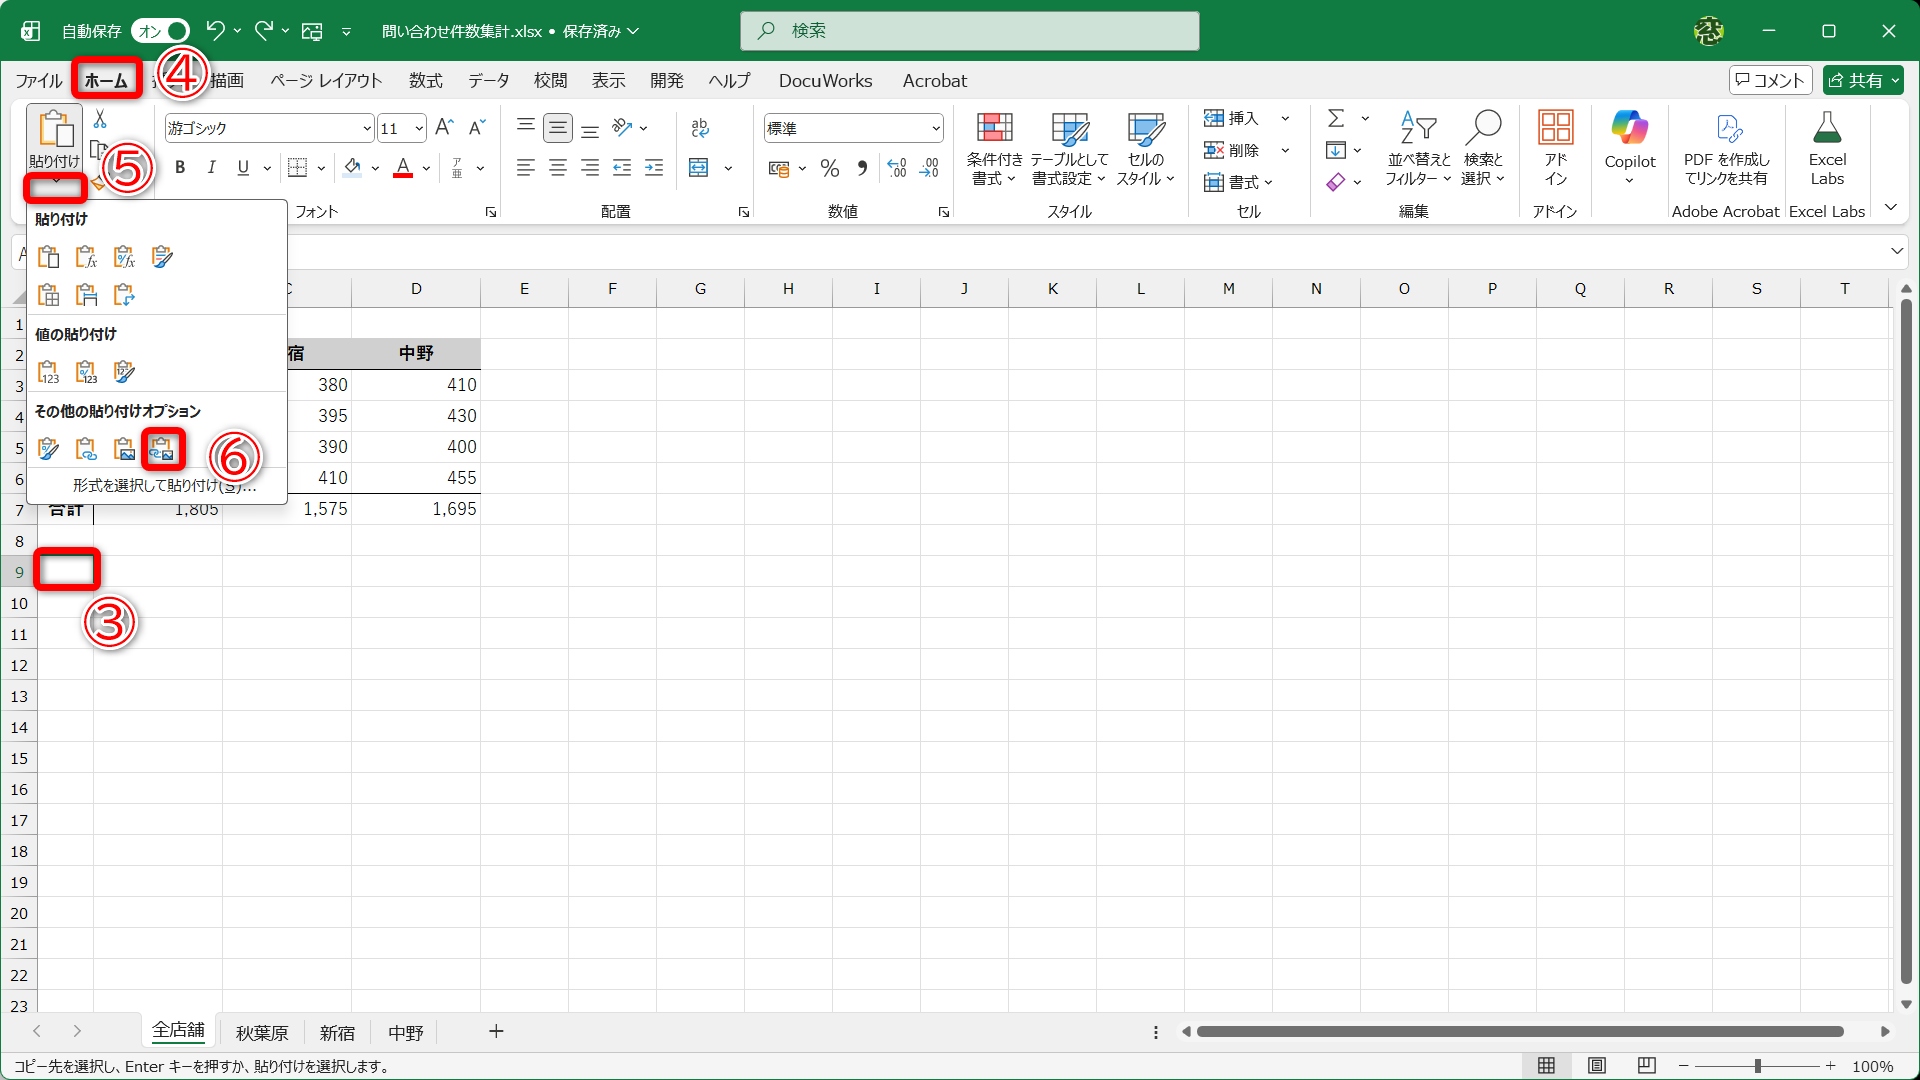Click the linked picture paste option icon
Screen dimensions: 1920x1080
162,450
